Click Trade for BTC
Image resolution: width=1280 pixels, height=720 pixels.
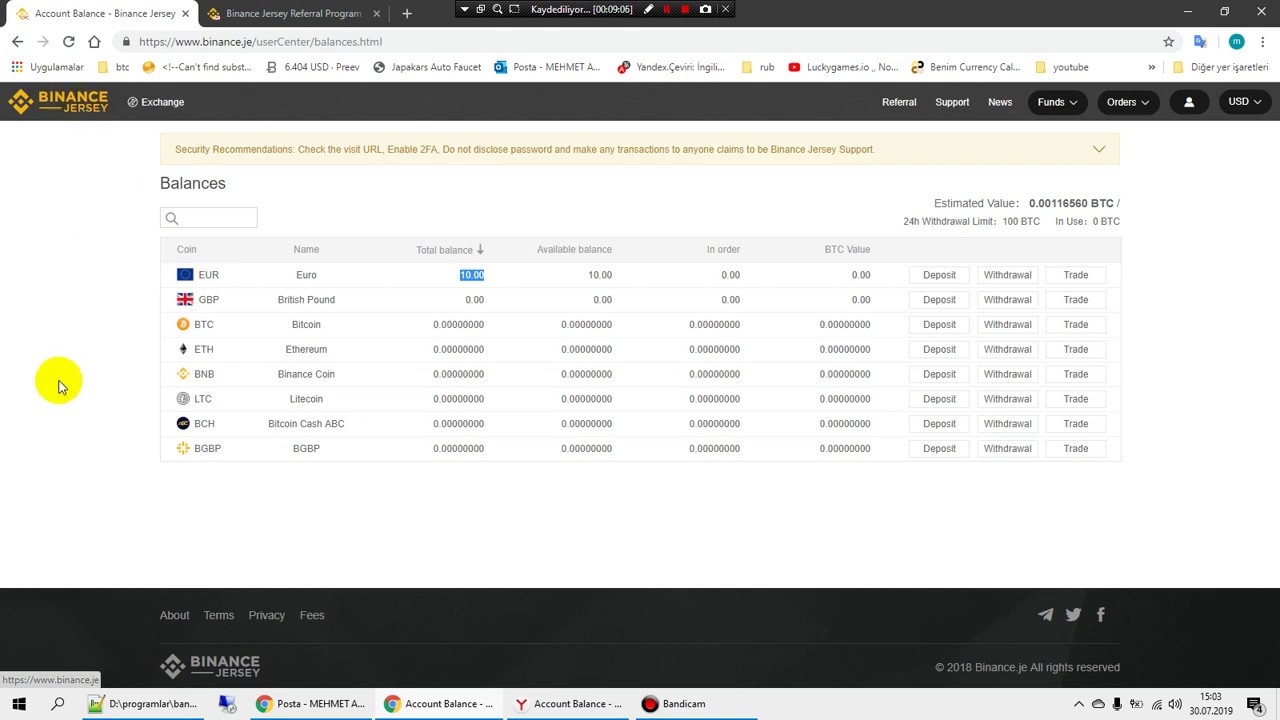coord(1076,324)
